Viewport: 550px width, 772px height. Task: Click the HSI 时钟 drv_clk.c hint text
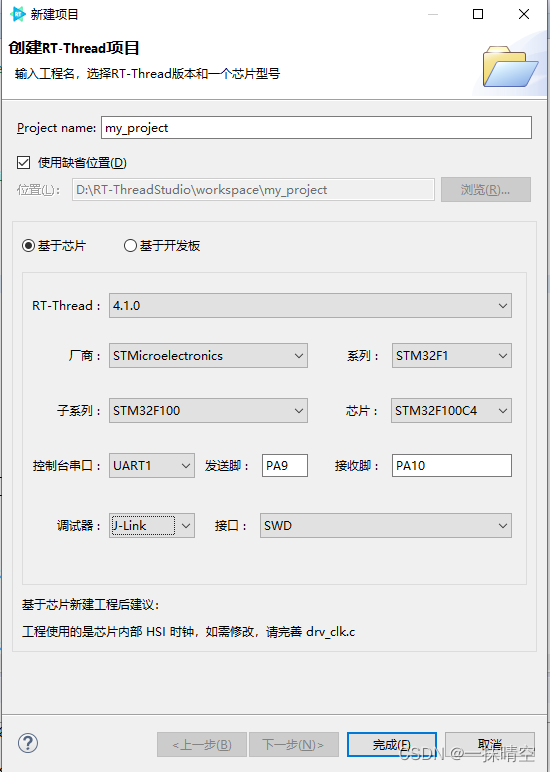point(189,632)
